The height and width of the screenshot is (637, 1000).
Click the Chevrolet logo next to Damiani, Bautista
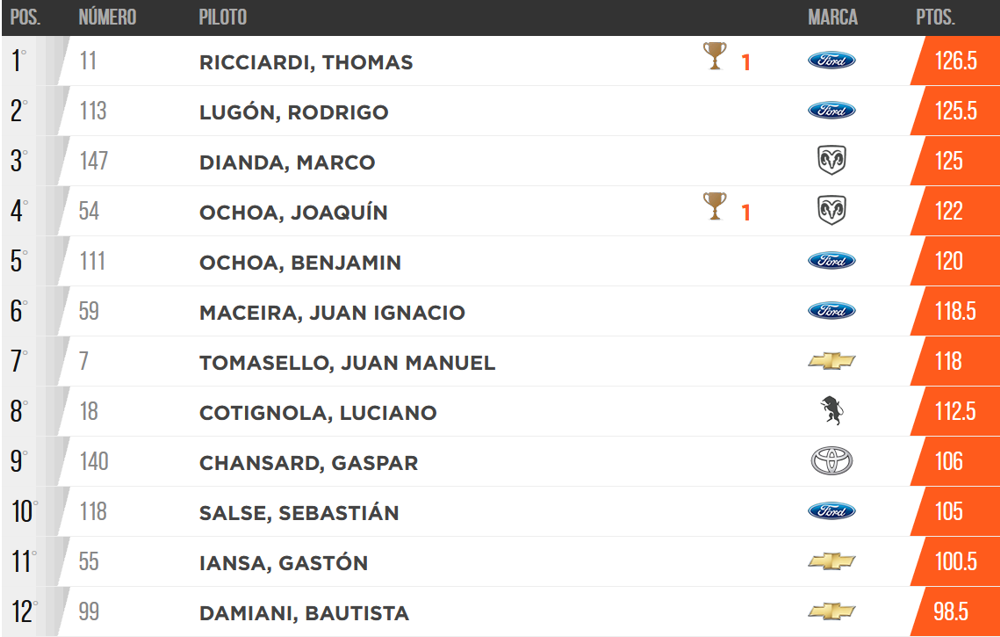832,611
